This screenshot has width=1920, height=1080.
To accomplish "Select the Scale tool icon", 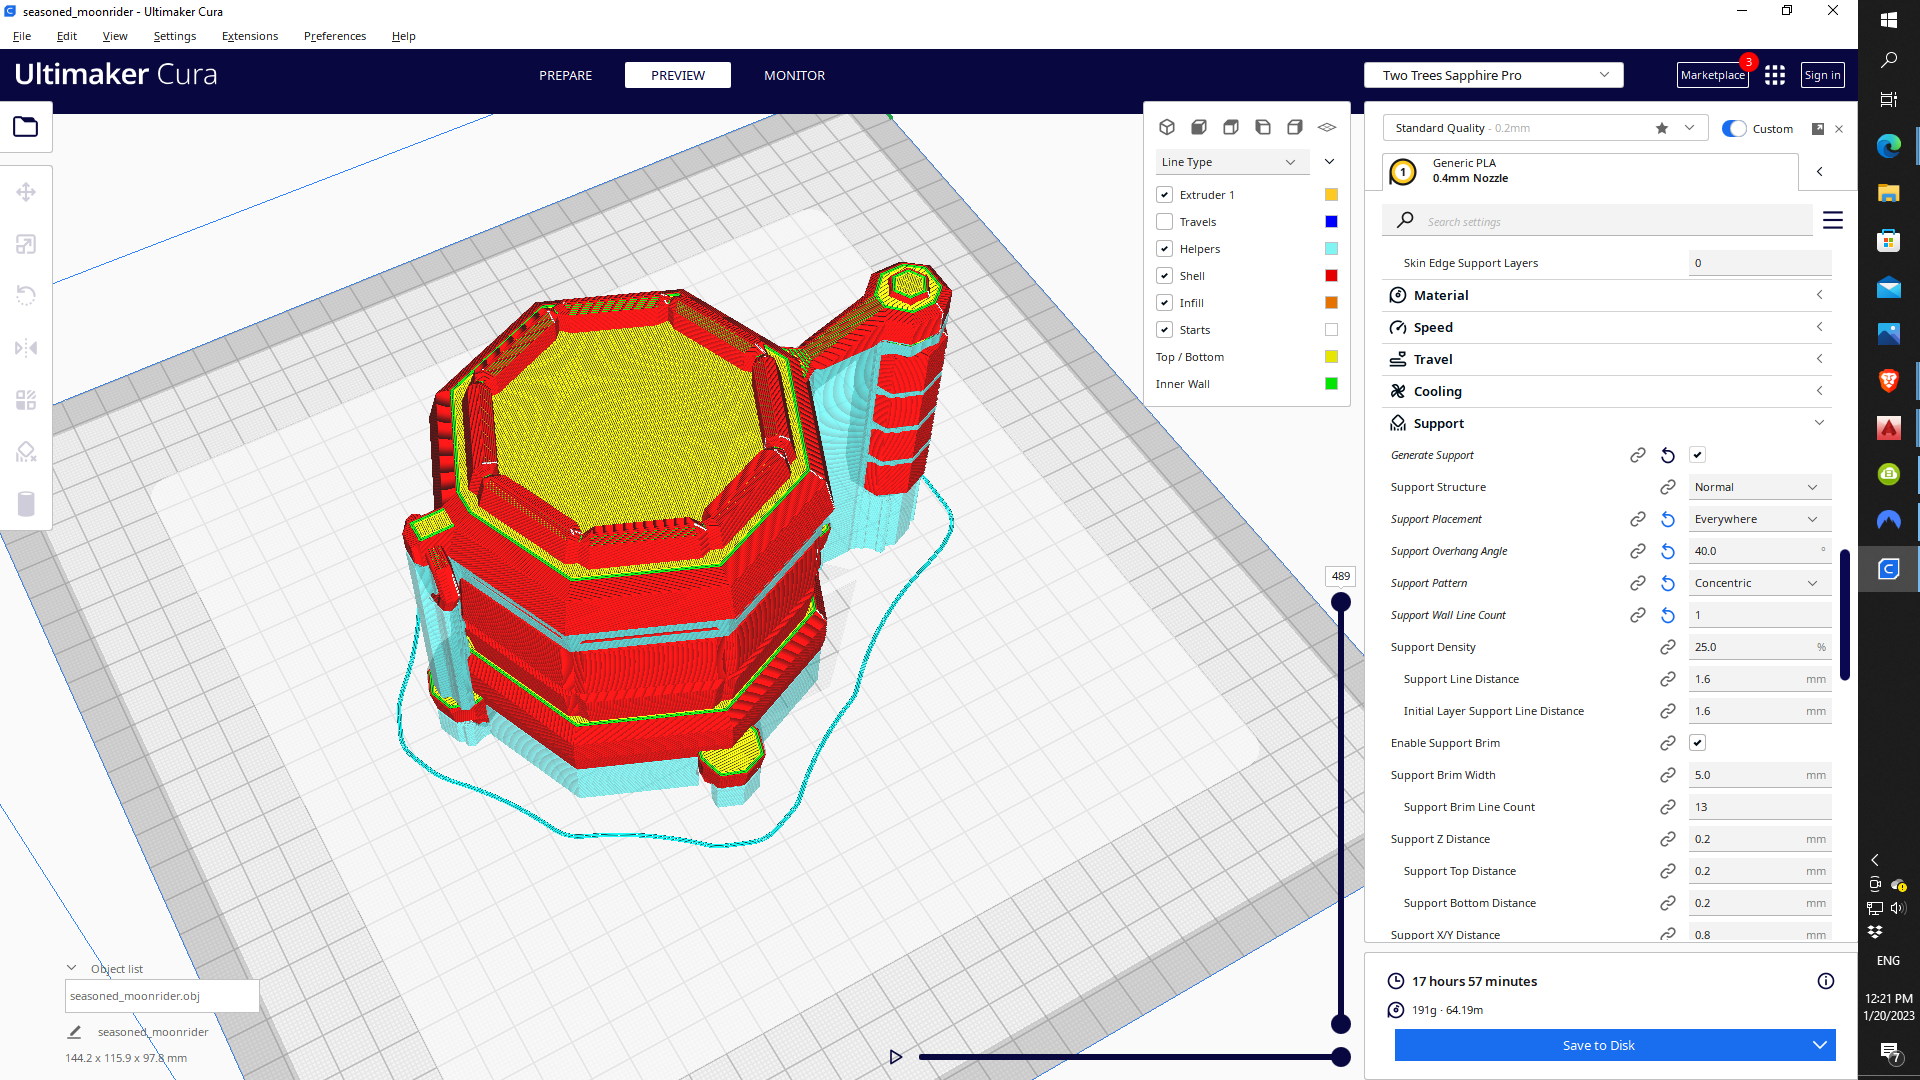I will [26, 244].
